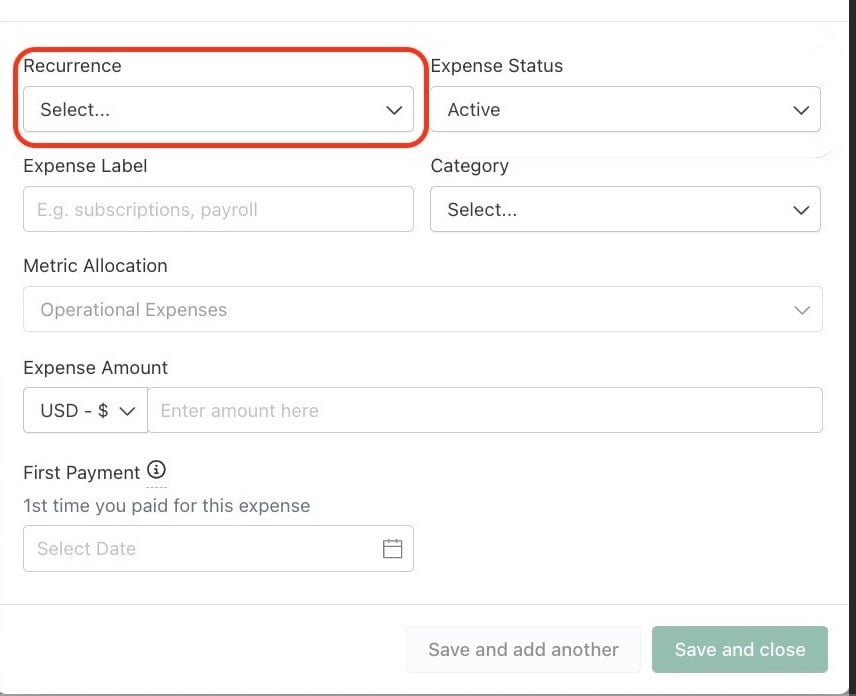The width and height of the screenshot is (856, 696).
Task: Expand the Metric Allocation Operational Expenses dropdown
Action: pyautogui.click(x=423, y=309)
